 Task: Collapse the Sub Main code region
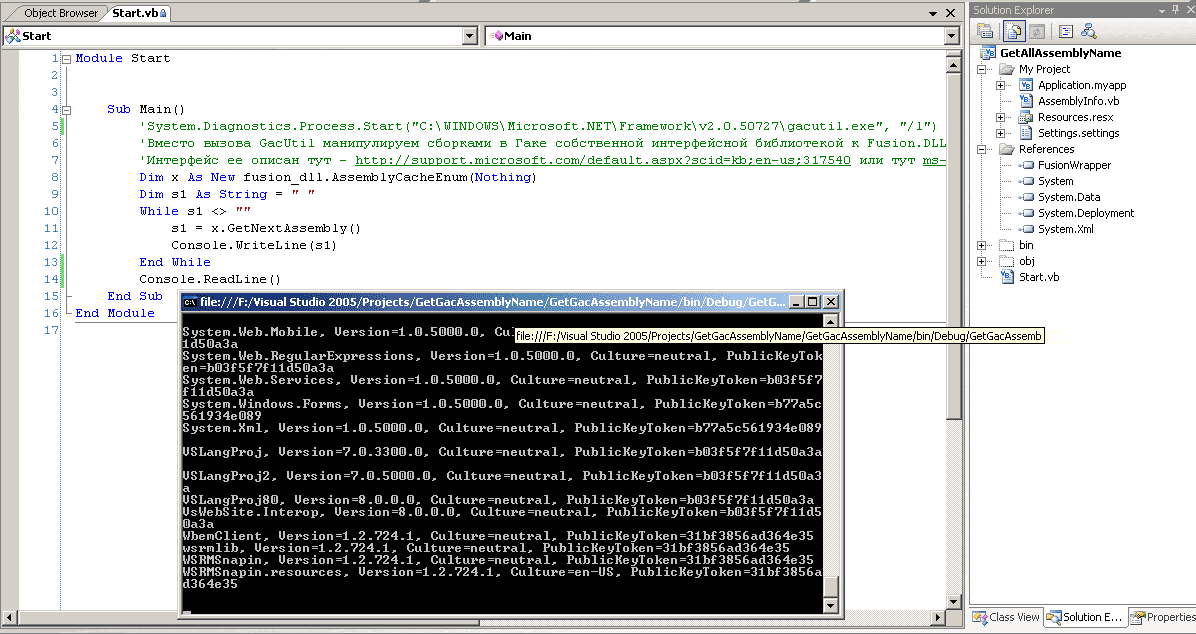coord(66,110)
